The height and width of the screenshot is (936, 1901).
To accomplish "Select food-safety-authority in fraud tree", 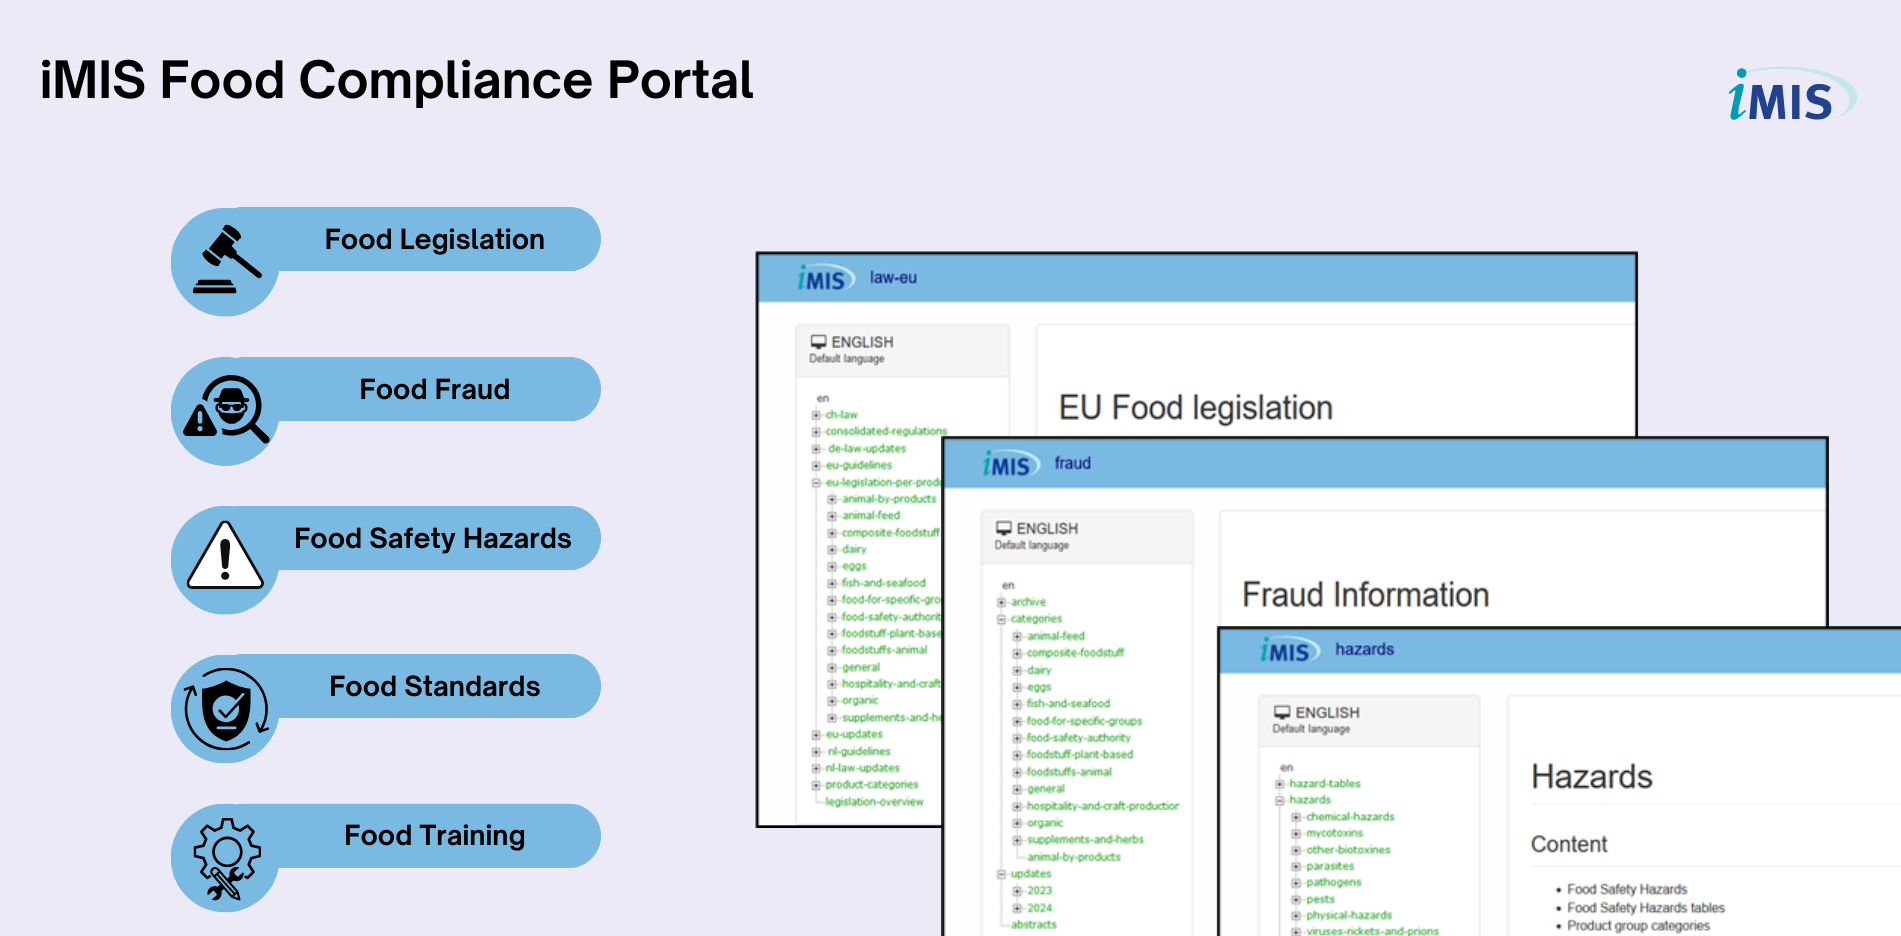I will pos(1078,738).
